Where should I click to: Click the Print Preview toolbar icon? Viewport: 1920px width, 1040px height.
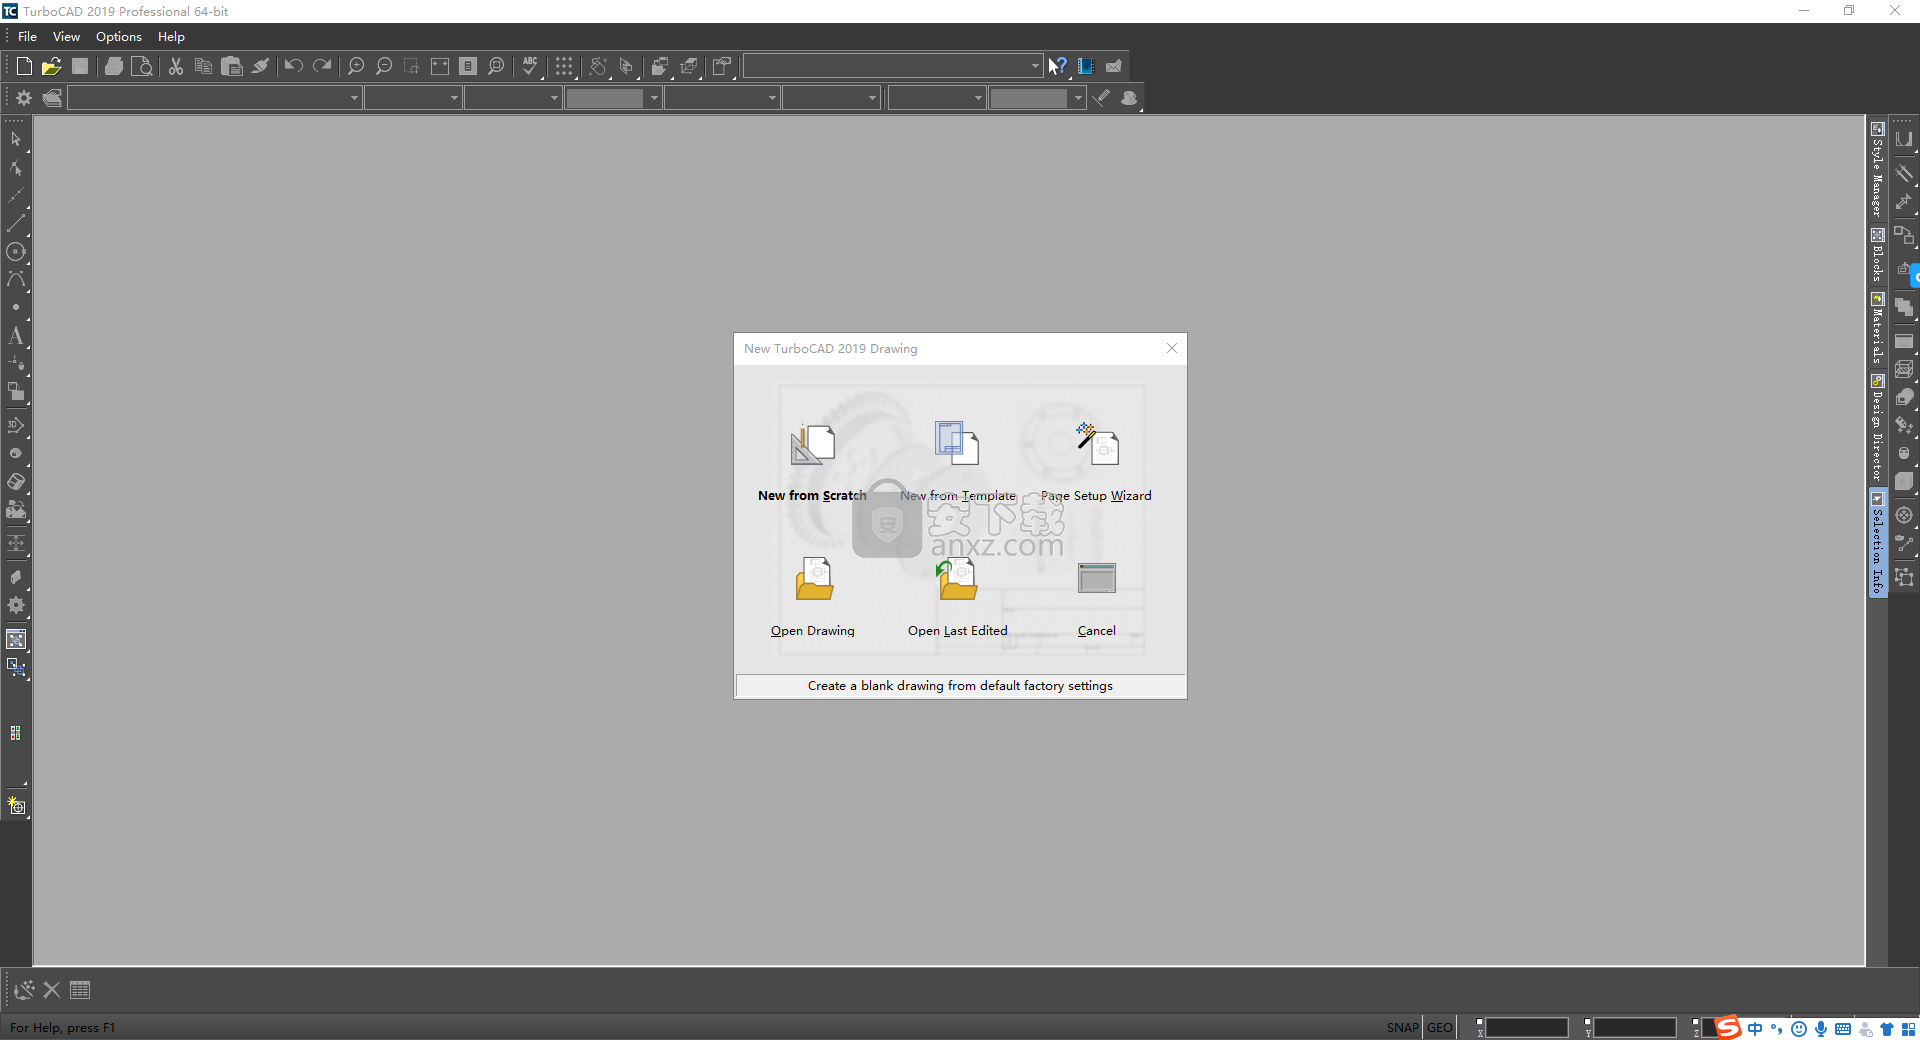click(x=142, y=66)
